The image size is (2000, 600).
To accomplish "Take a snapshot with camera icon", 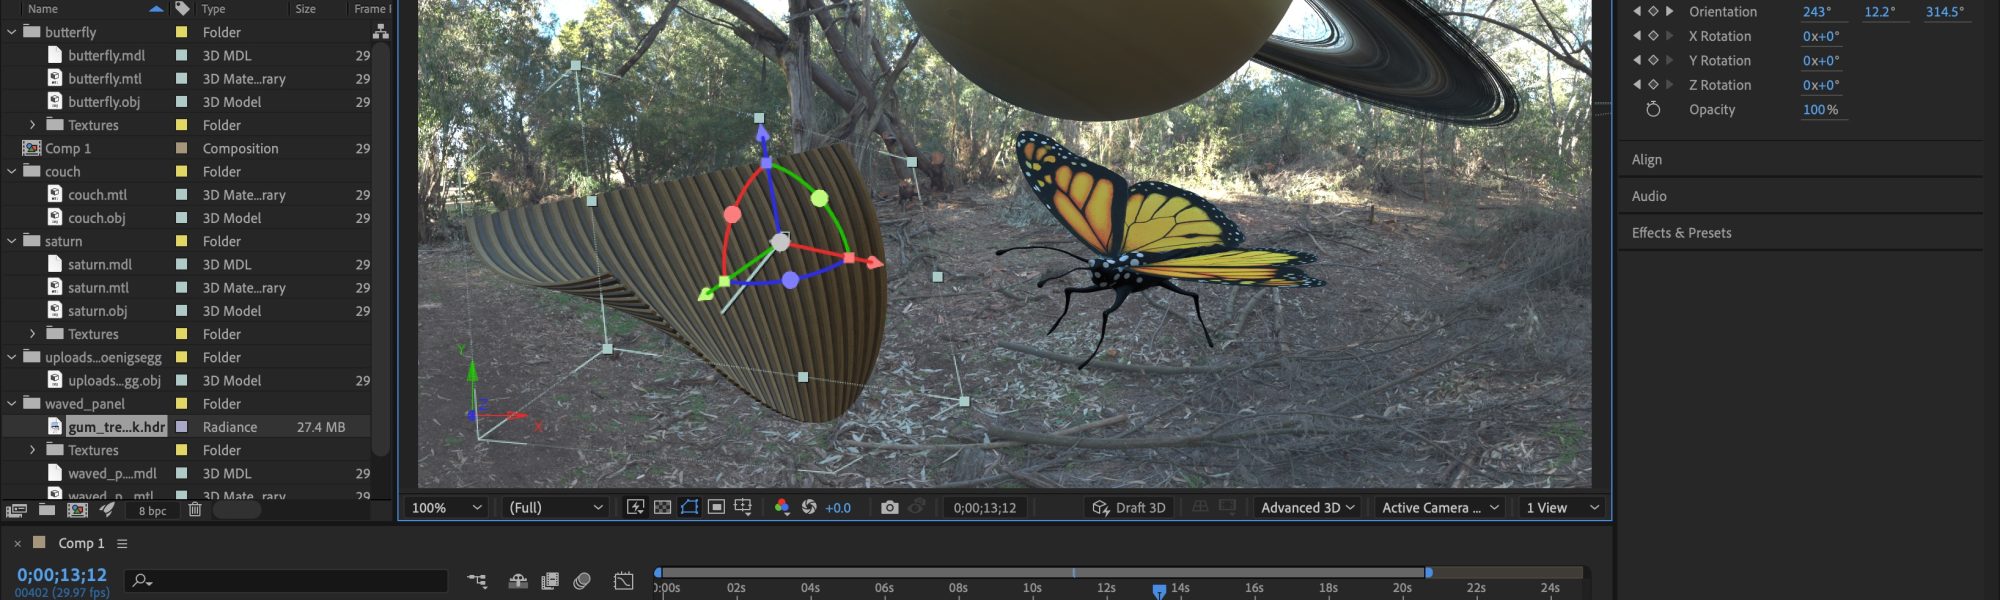I will 889,508.
